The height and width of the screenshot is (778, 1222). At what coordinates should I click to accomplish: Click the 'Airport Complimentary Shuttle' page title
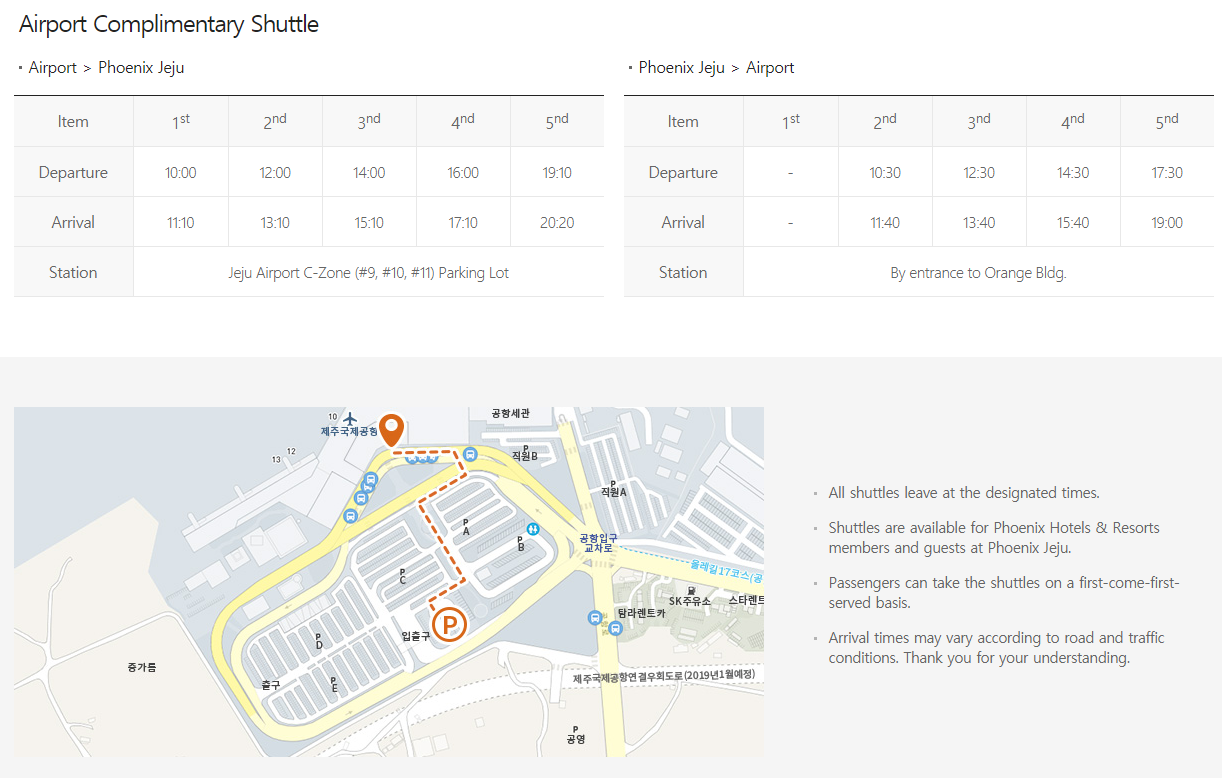click(x=169, y=24)
